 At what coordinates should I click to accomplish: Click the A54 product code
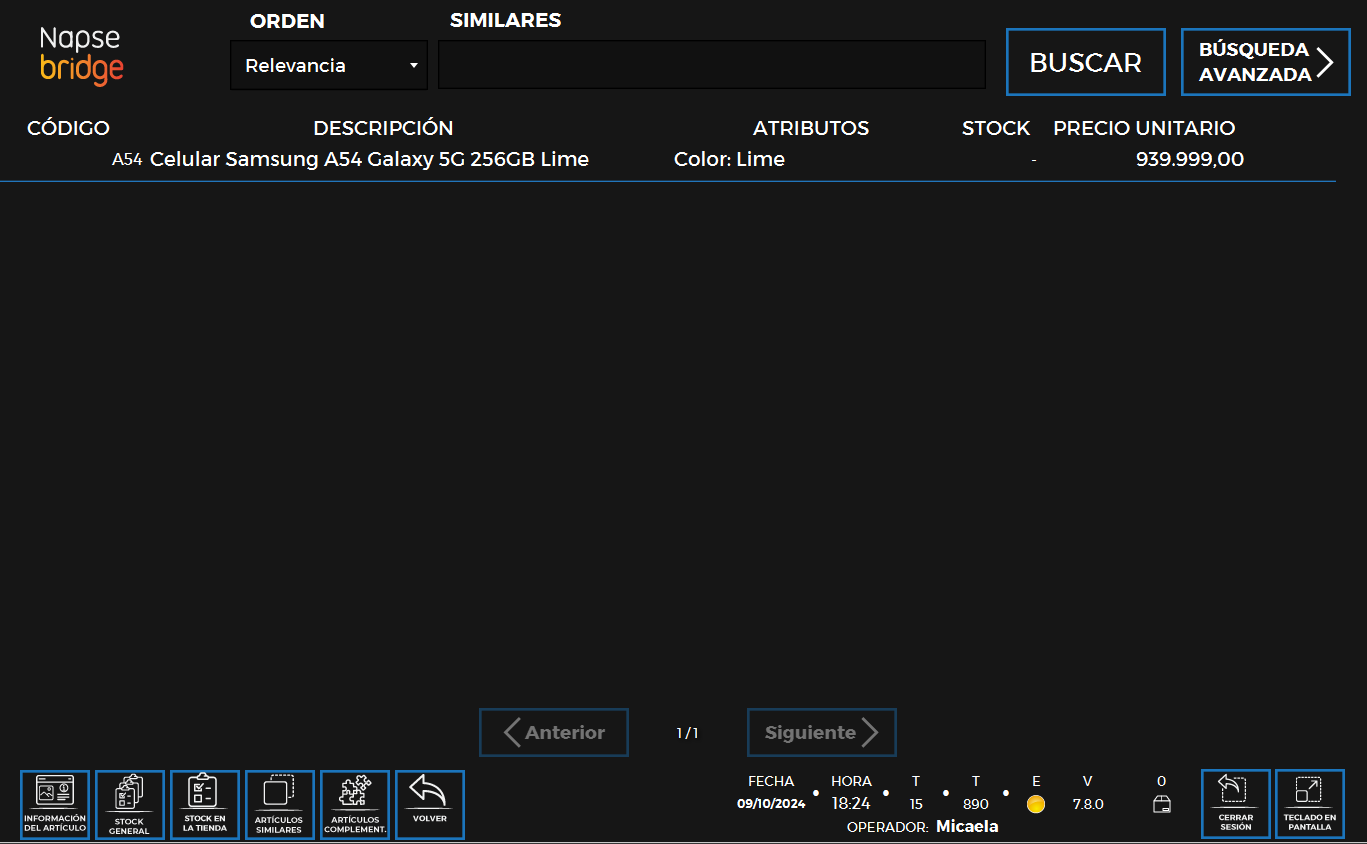point(127,159)
